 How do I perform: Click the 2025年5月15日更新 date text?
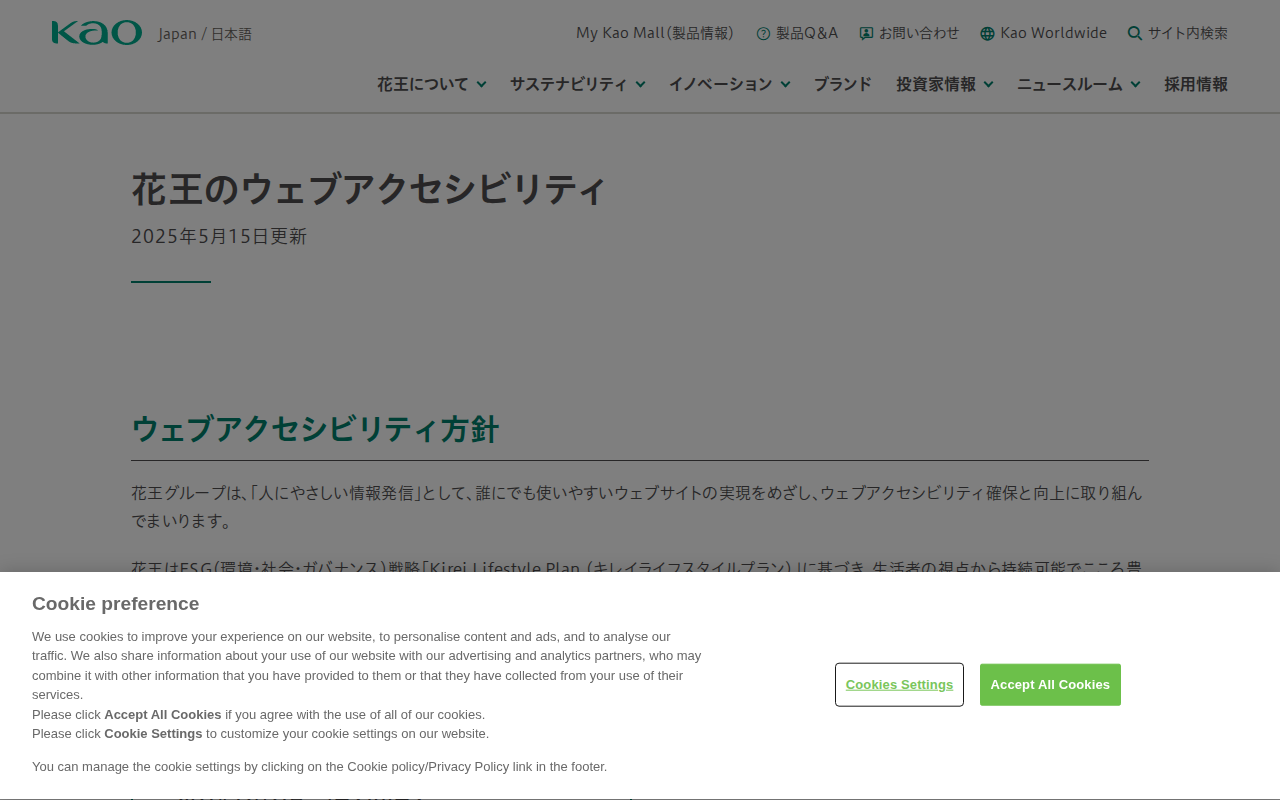219,236
